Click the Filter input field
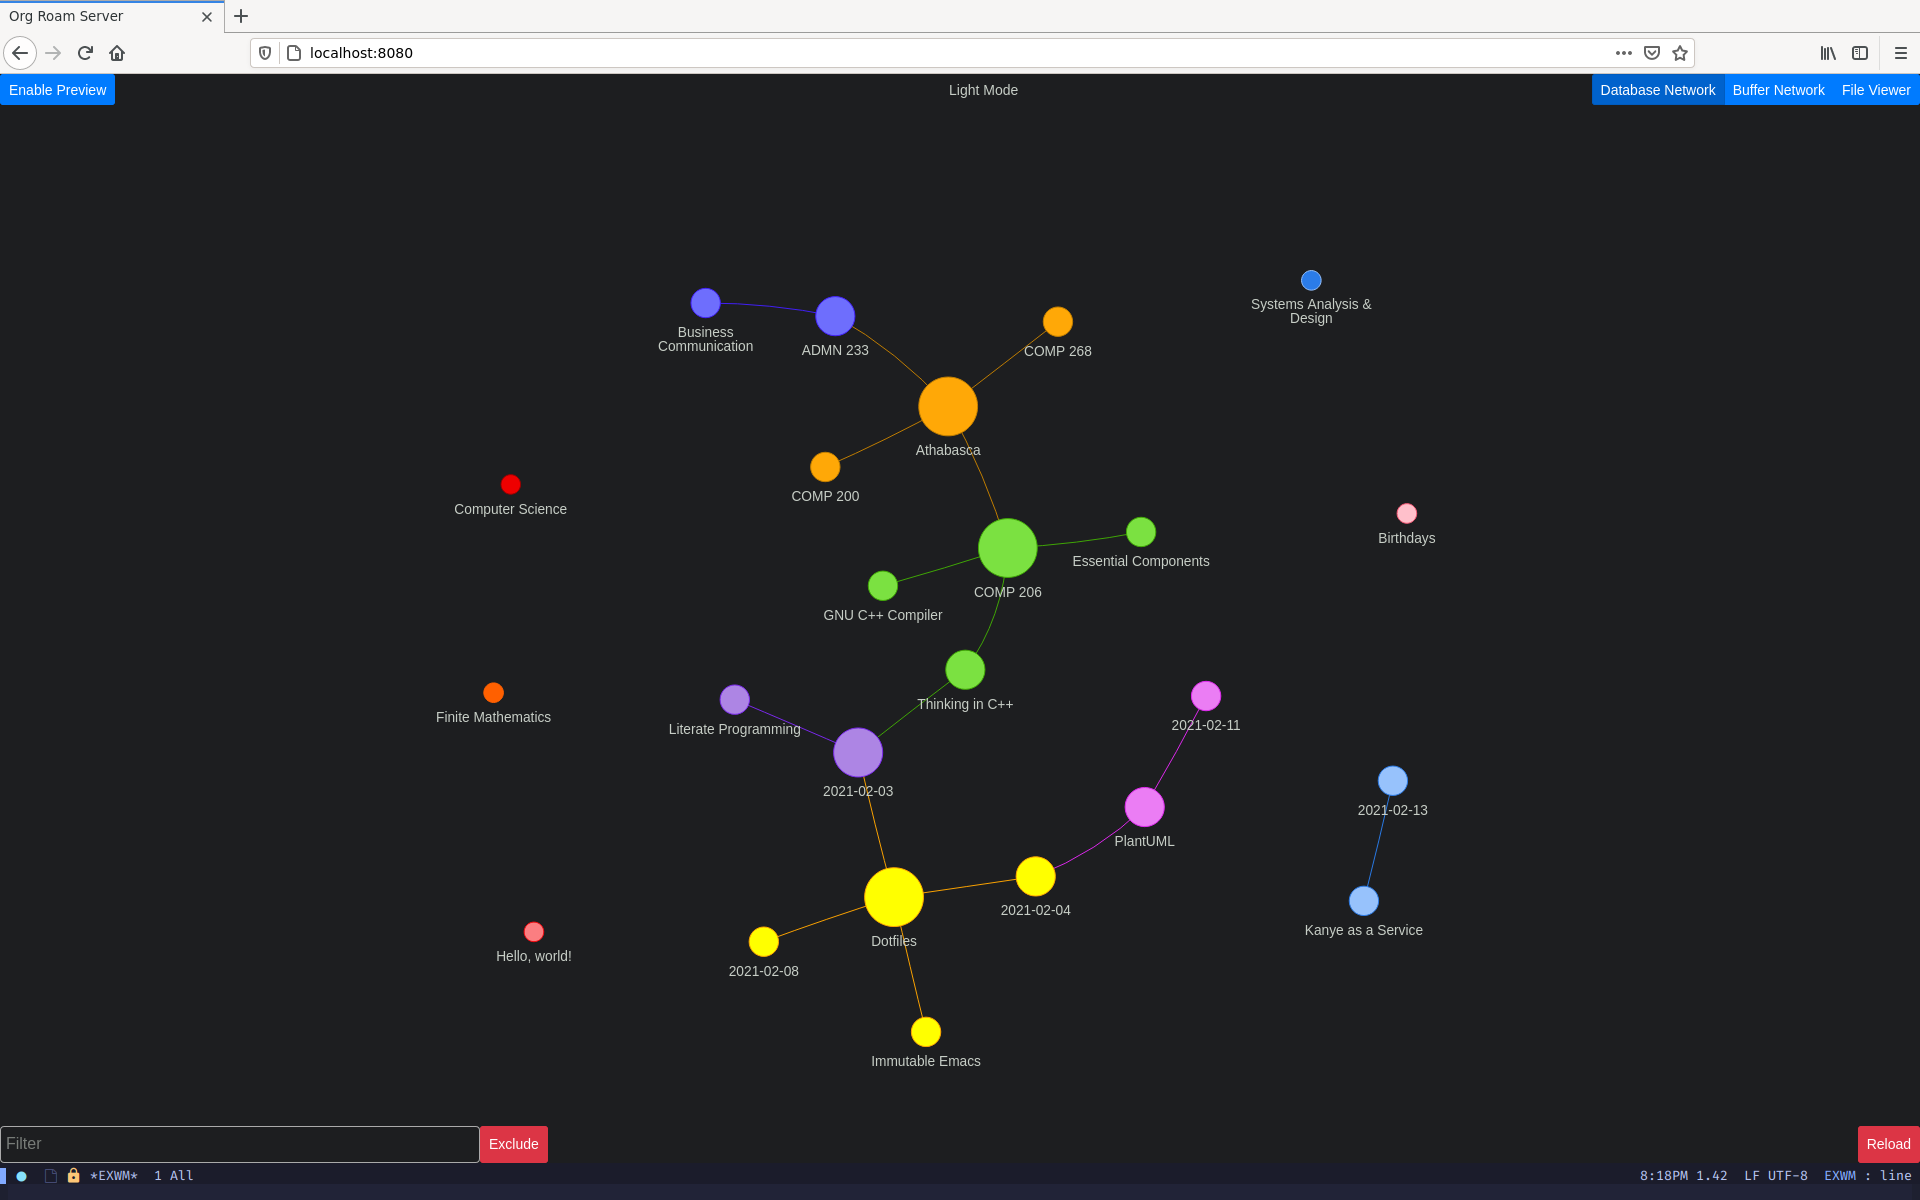The image size is (1920, 1200). (x=239, y=1143)
